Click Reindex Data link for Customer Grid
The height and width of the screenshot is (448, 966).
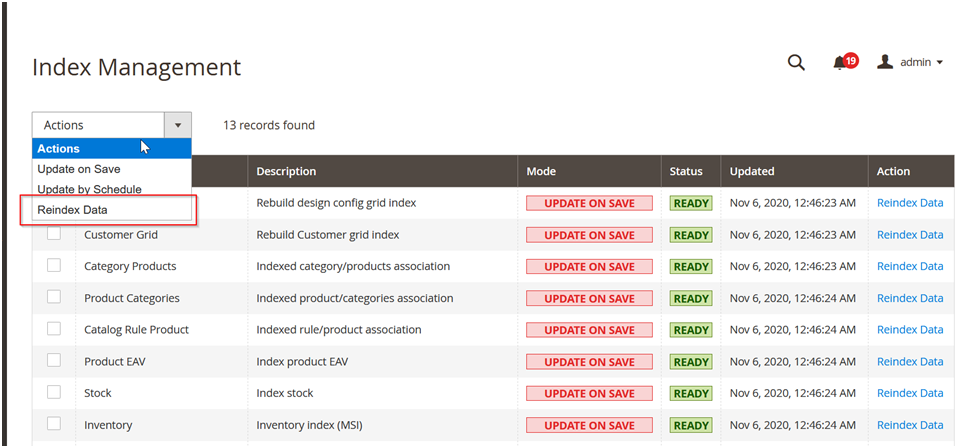coord(910,235)
